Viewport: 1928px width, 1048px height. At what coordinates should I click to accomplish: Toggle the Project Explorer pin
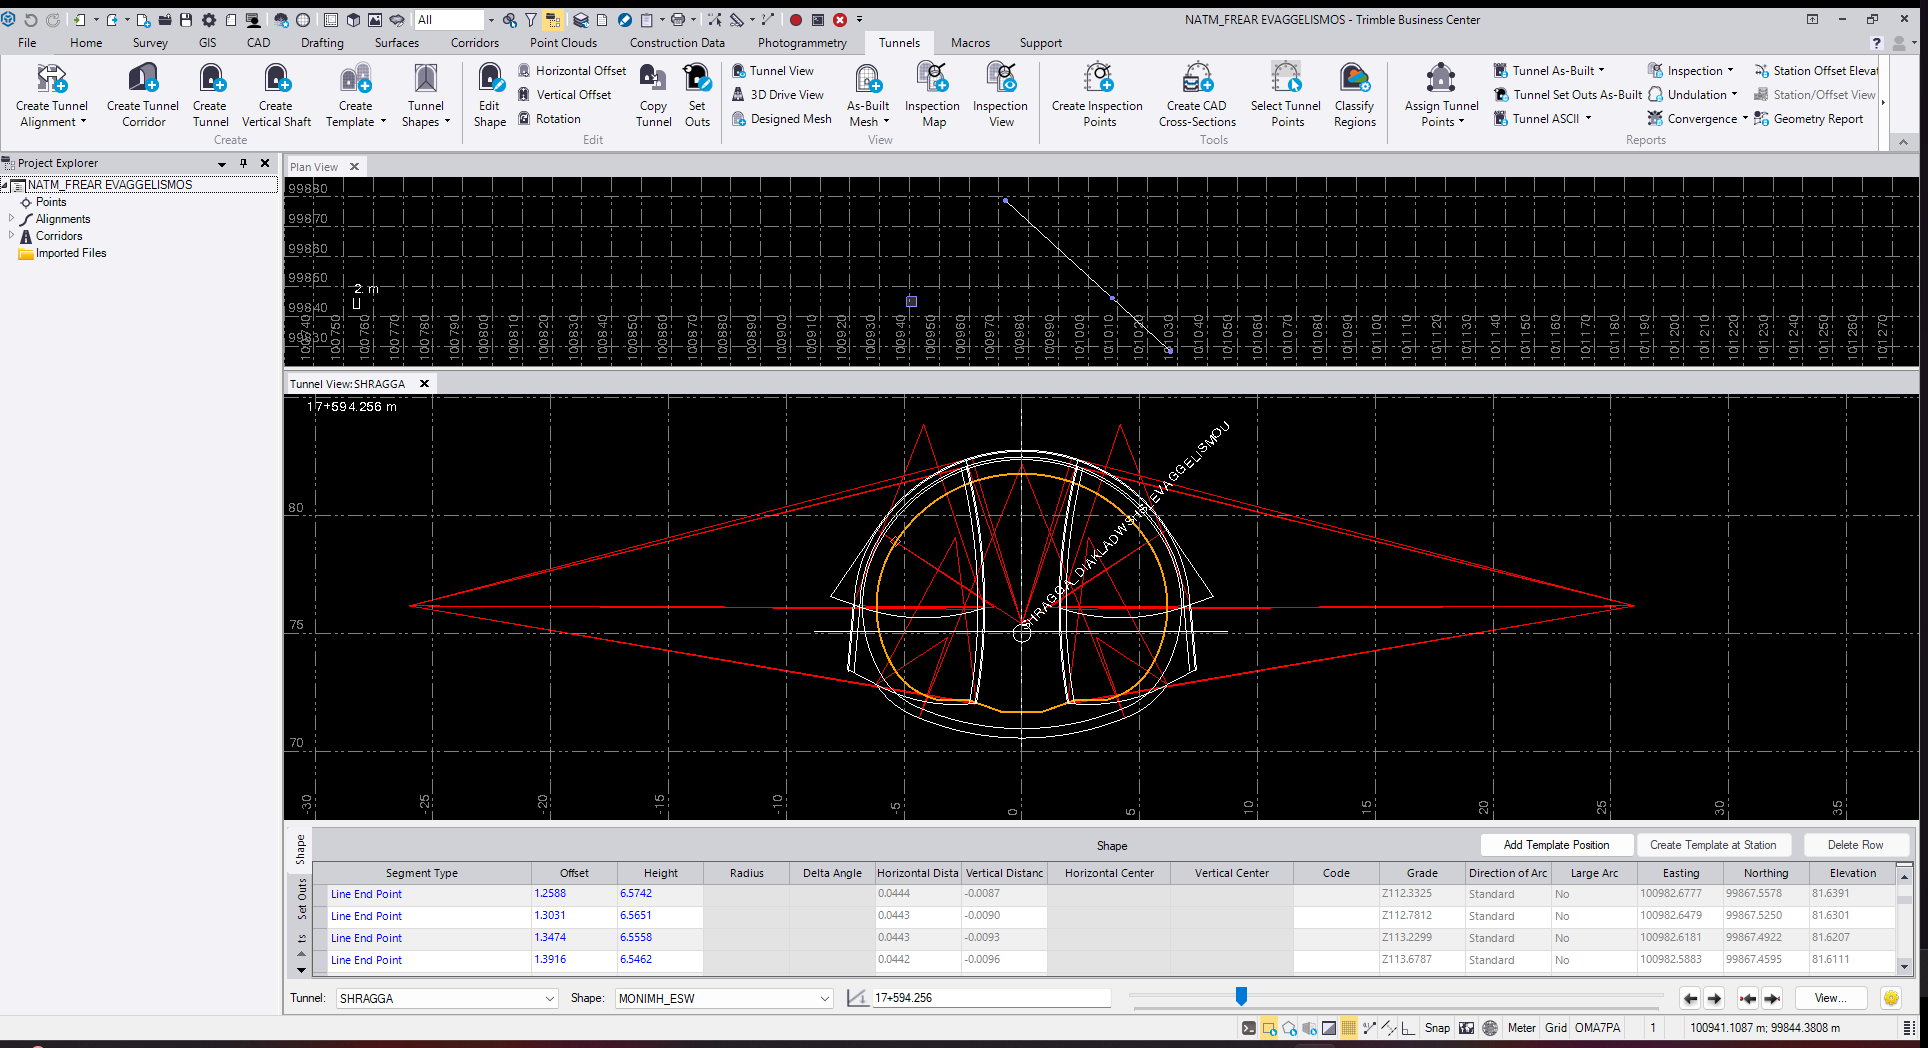(243, 163)
